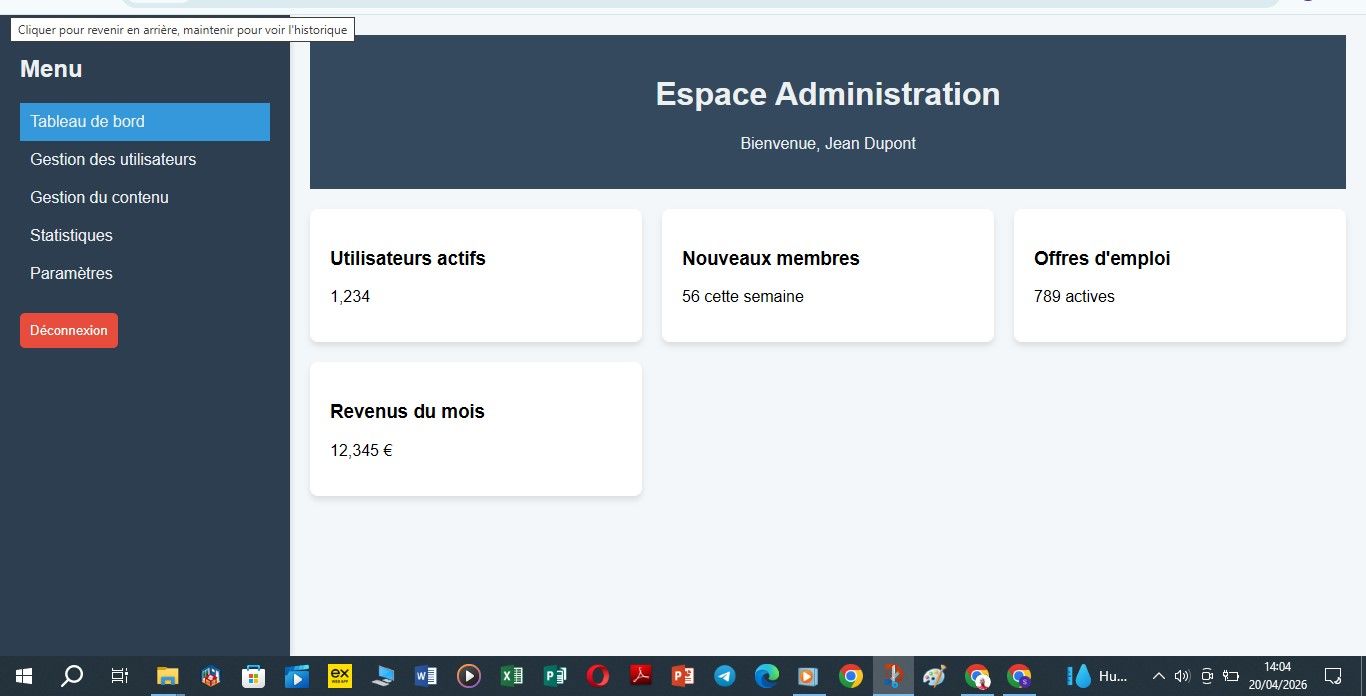
Task: Open Paramètres from the sidebar
Action: click(x=145, y=274)
